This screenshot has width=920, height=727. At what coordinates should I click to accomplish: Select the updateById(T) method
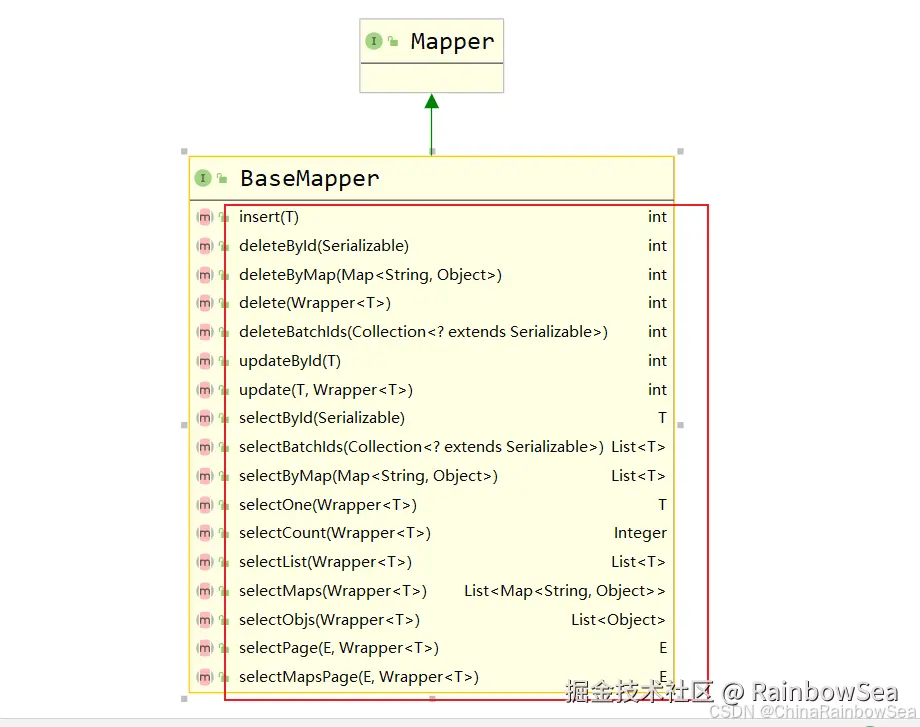(x=290, y=361)
